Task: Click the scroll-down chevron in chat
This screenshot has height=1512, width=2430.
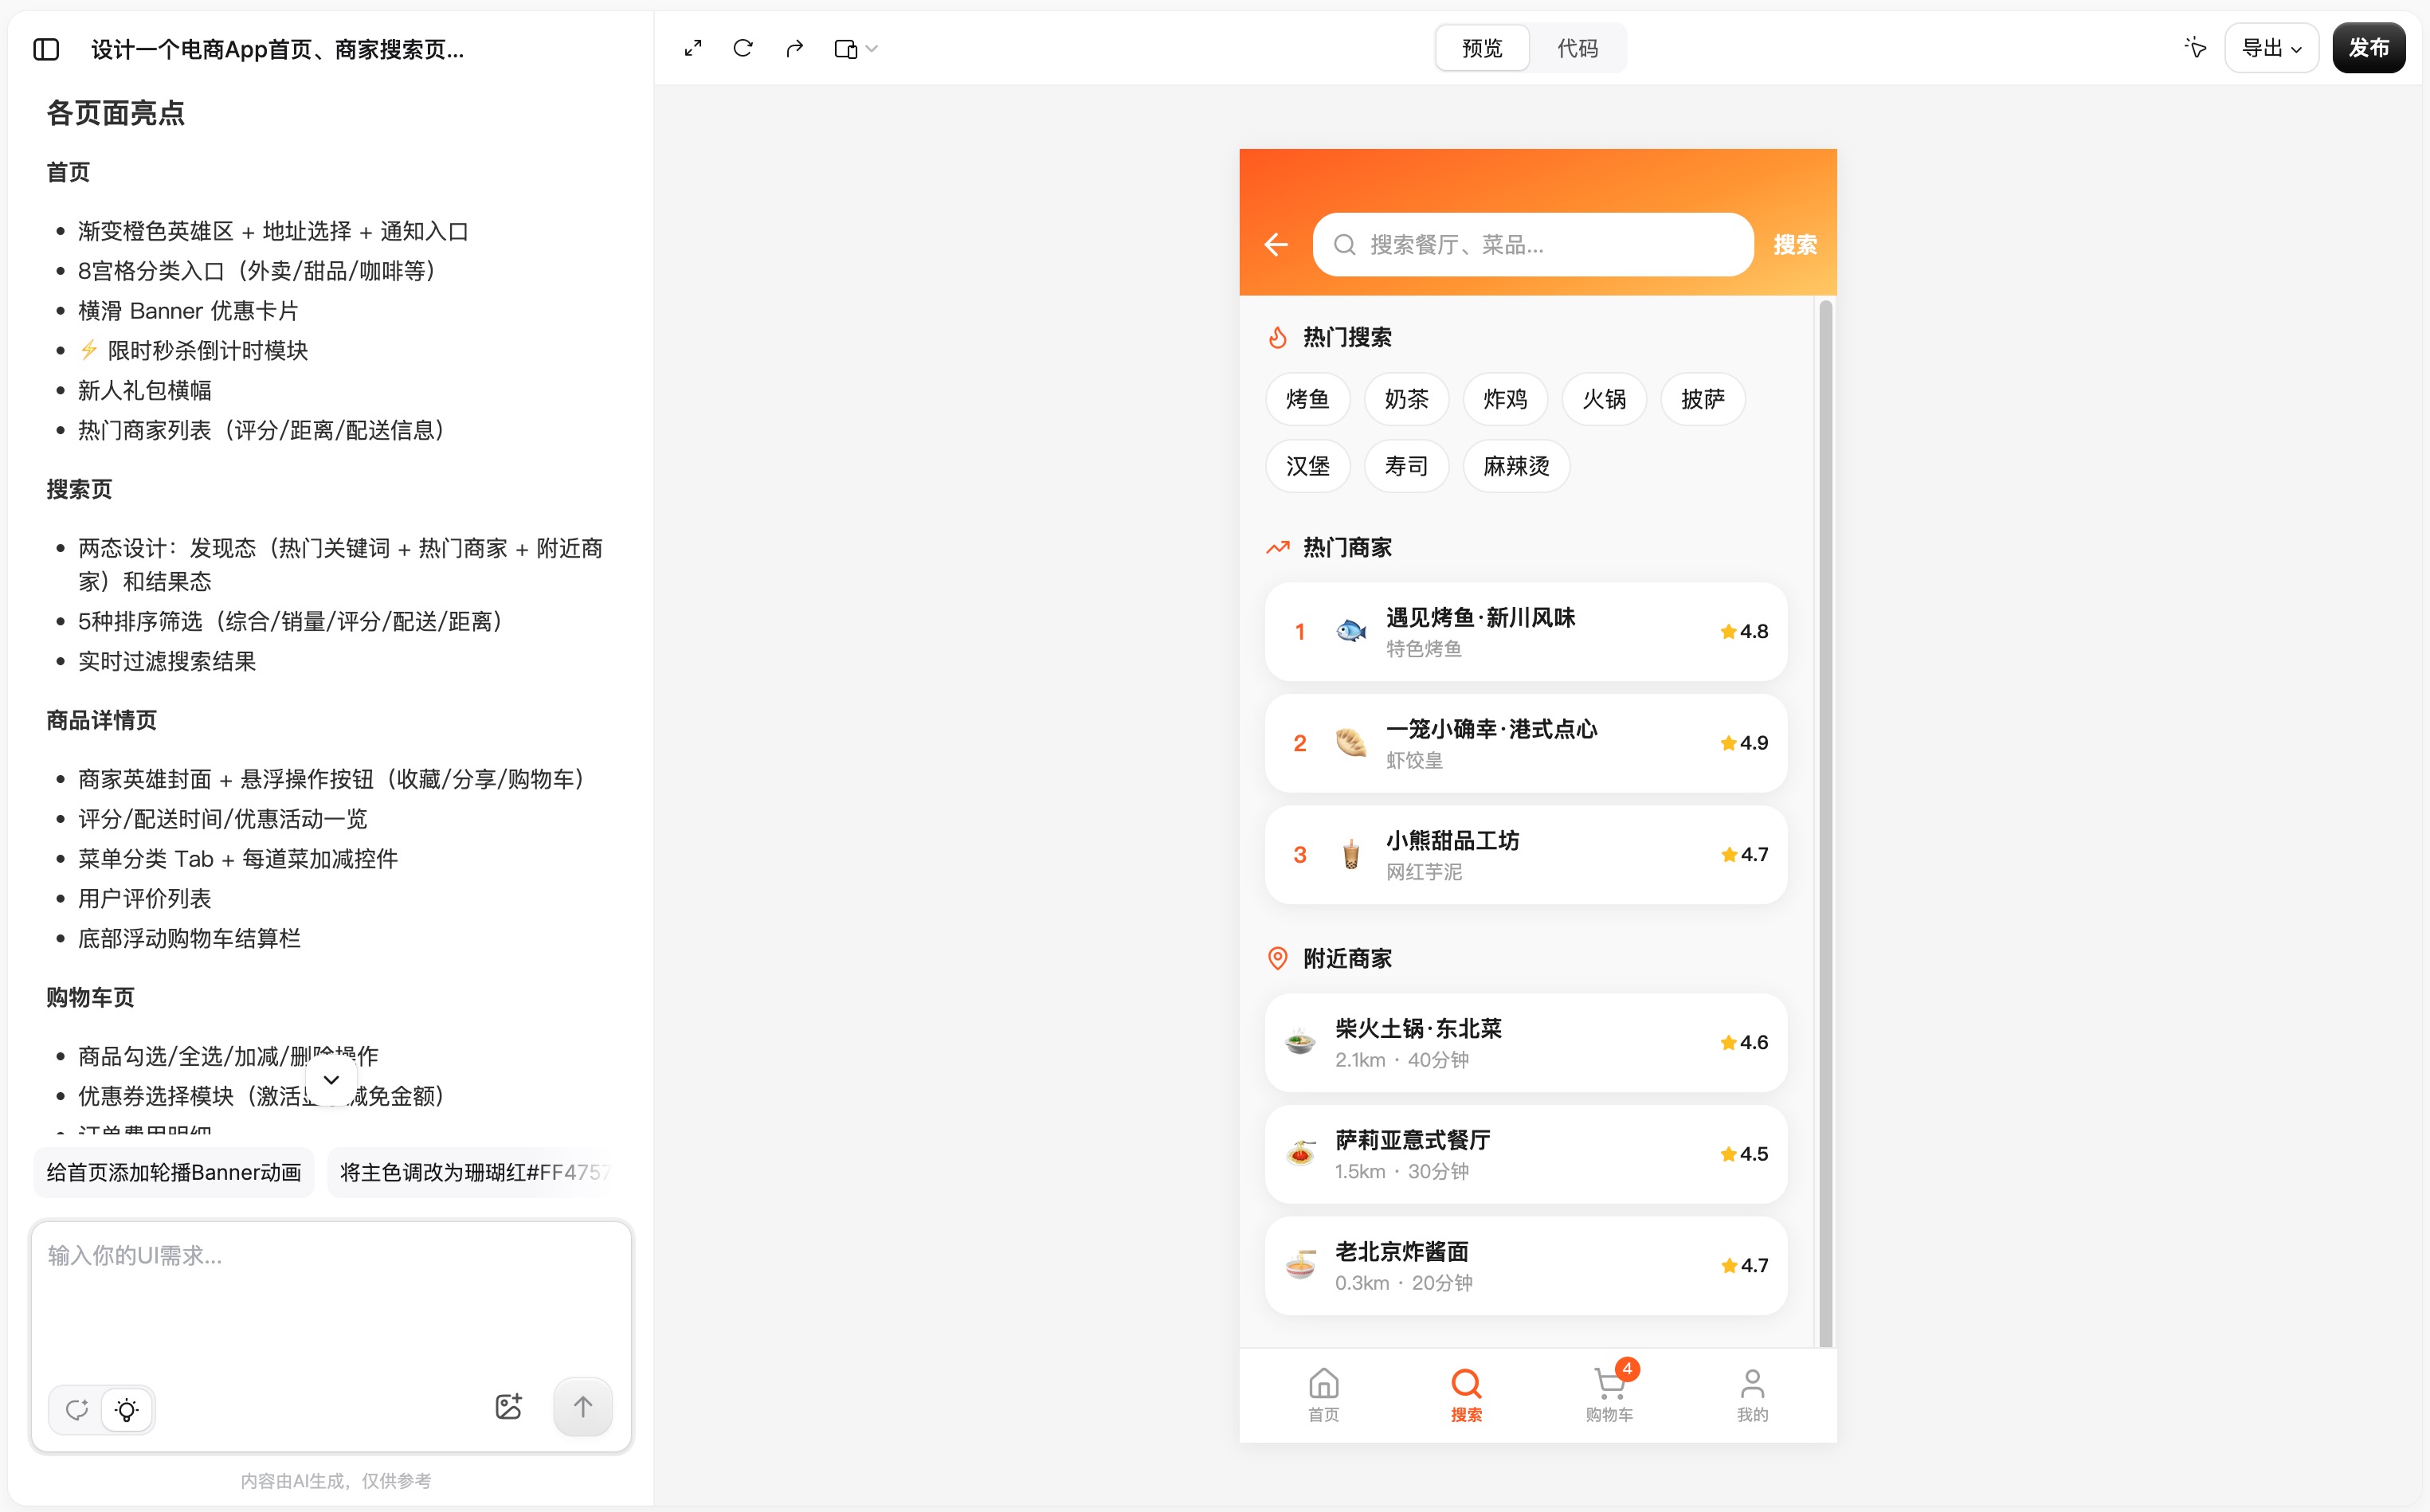Action: click(x=331, y=1080)
